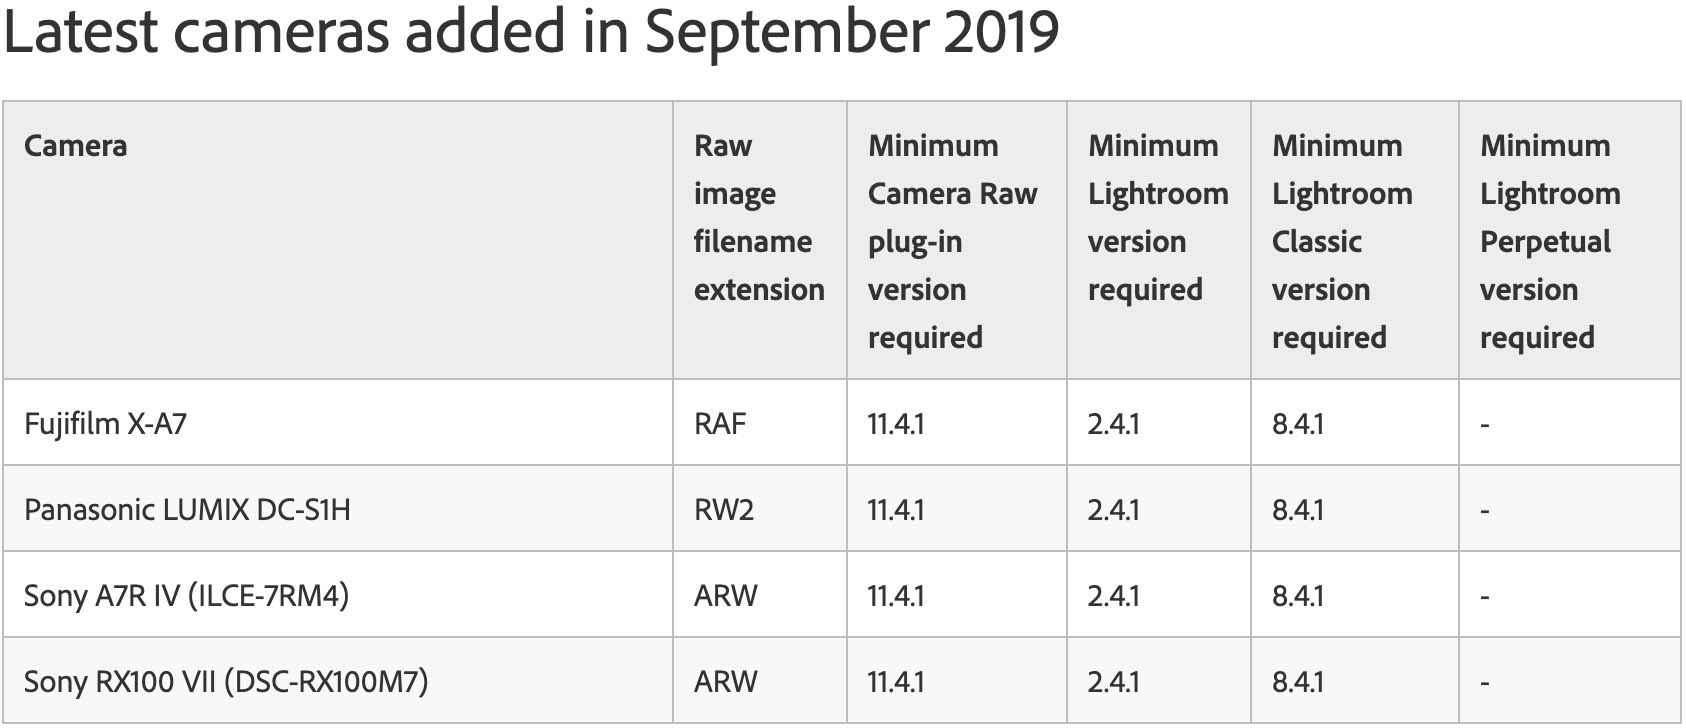Click Lightroom Classic 8.4.1 for Sony A7R IV

(x=1298, y=596)
